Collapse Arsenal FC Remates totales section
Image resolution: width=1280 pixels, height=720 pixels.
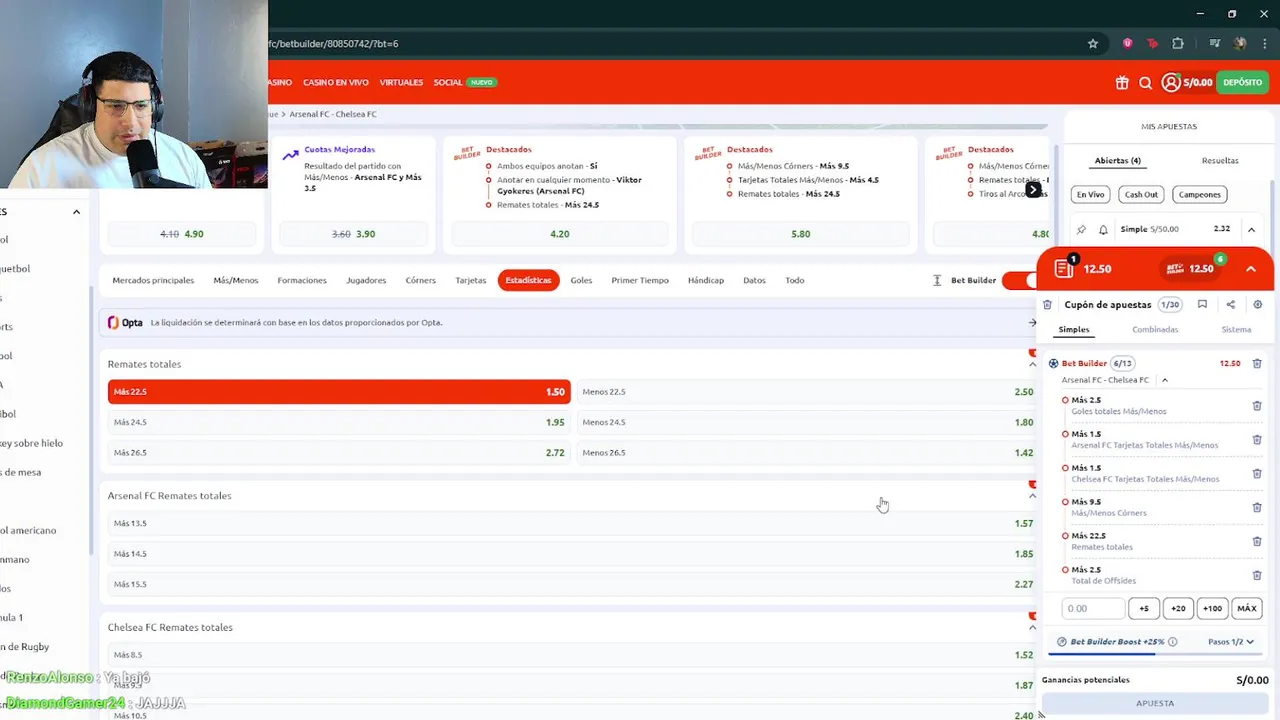click(x=1032, y=496)
